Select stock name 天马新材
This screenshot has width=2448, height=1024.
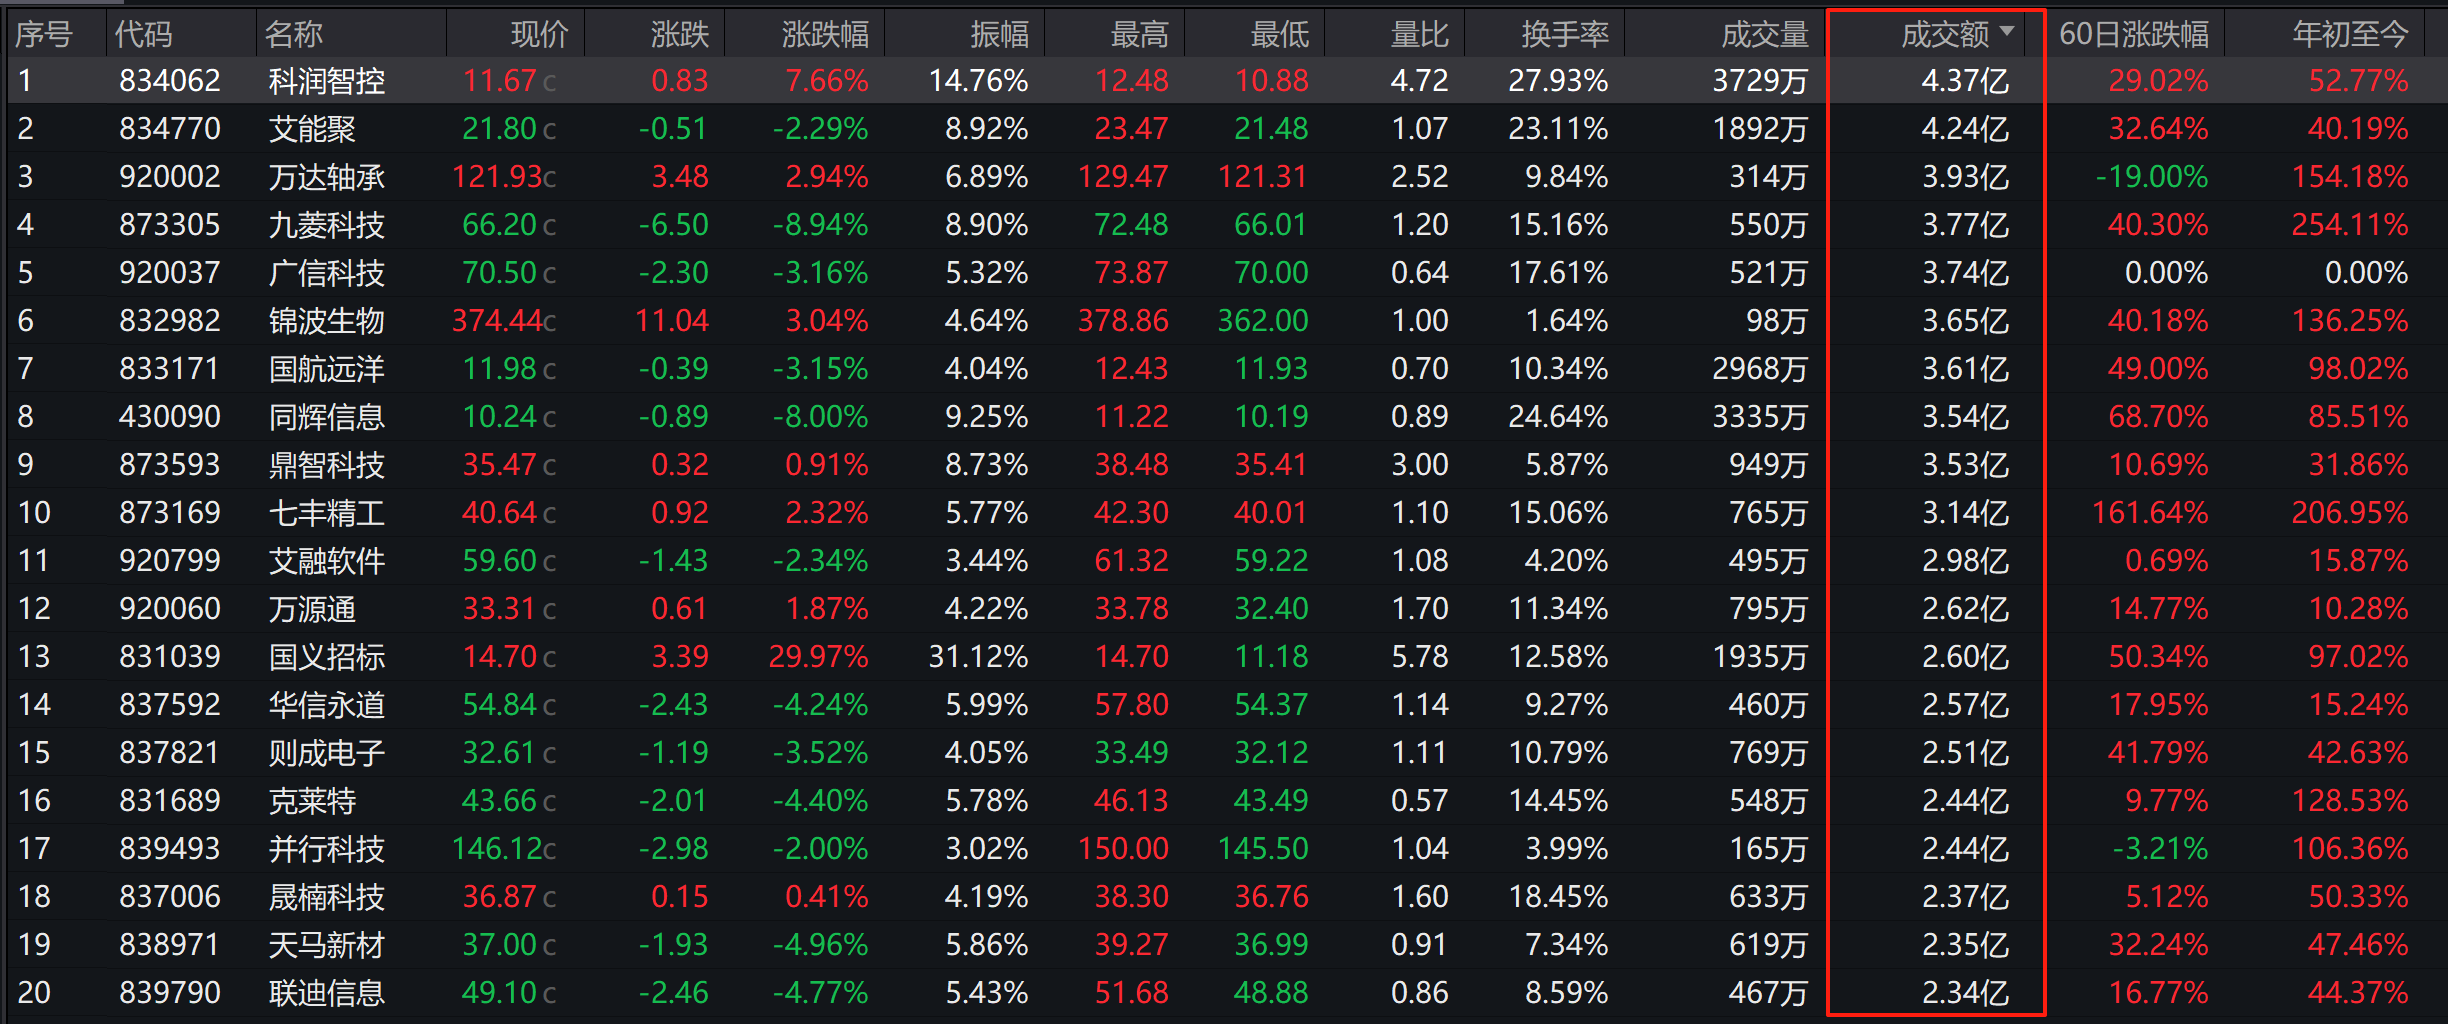[x=326, y=944]
